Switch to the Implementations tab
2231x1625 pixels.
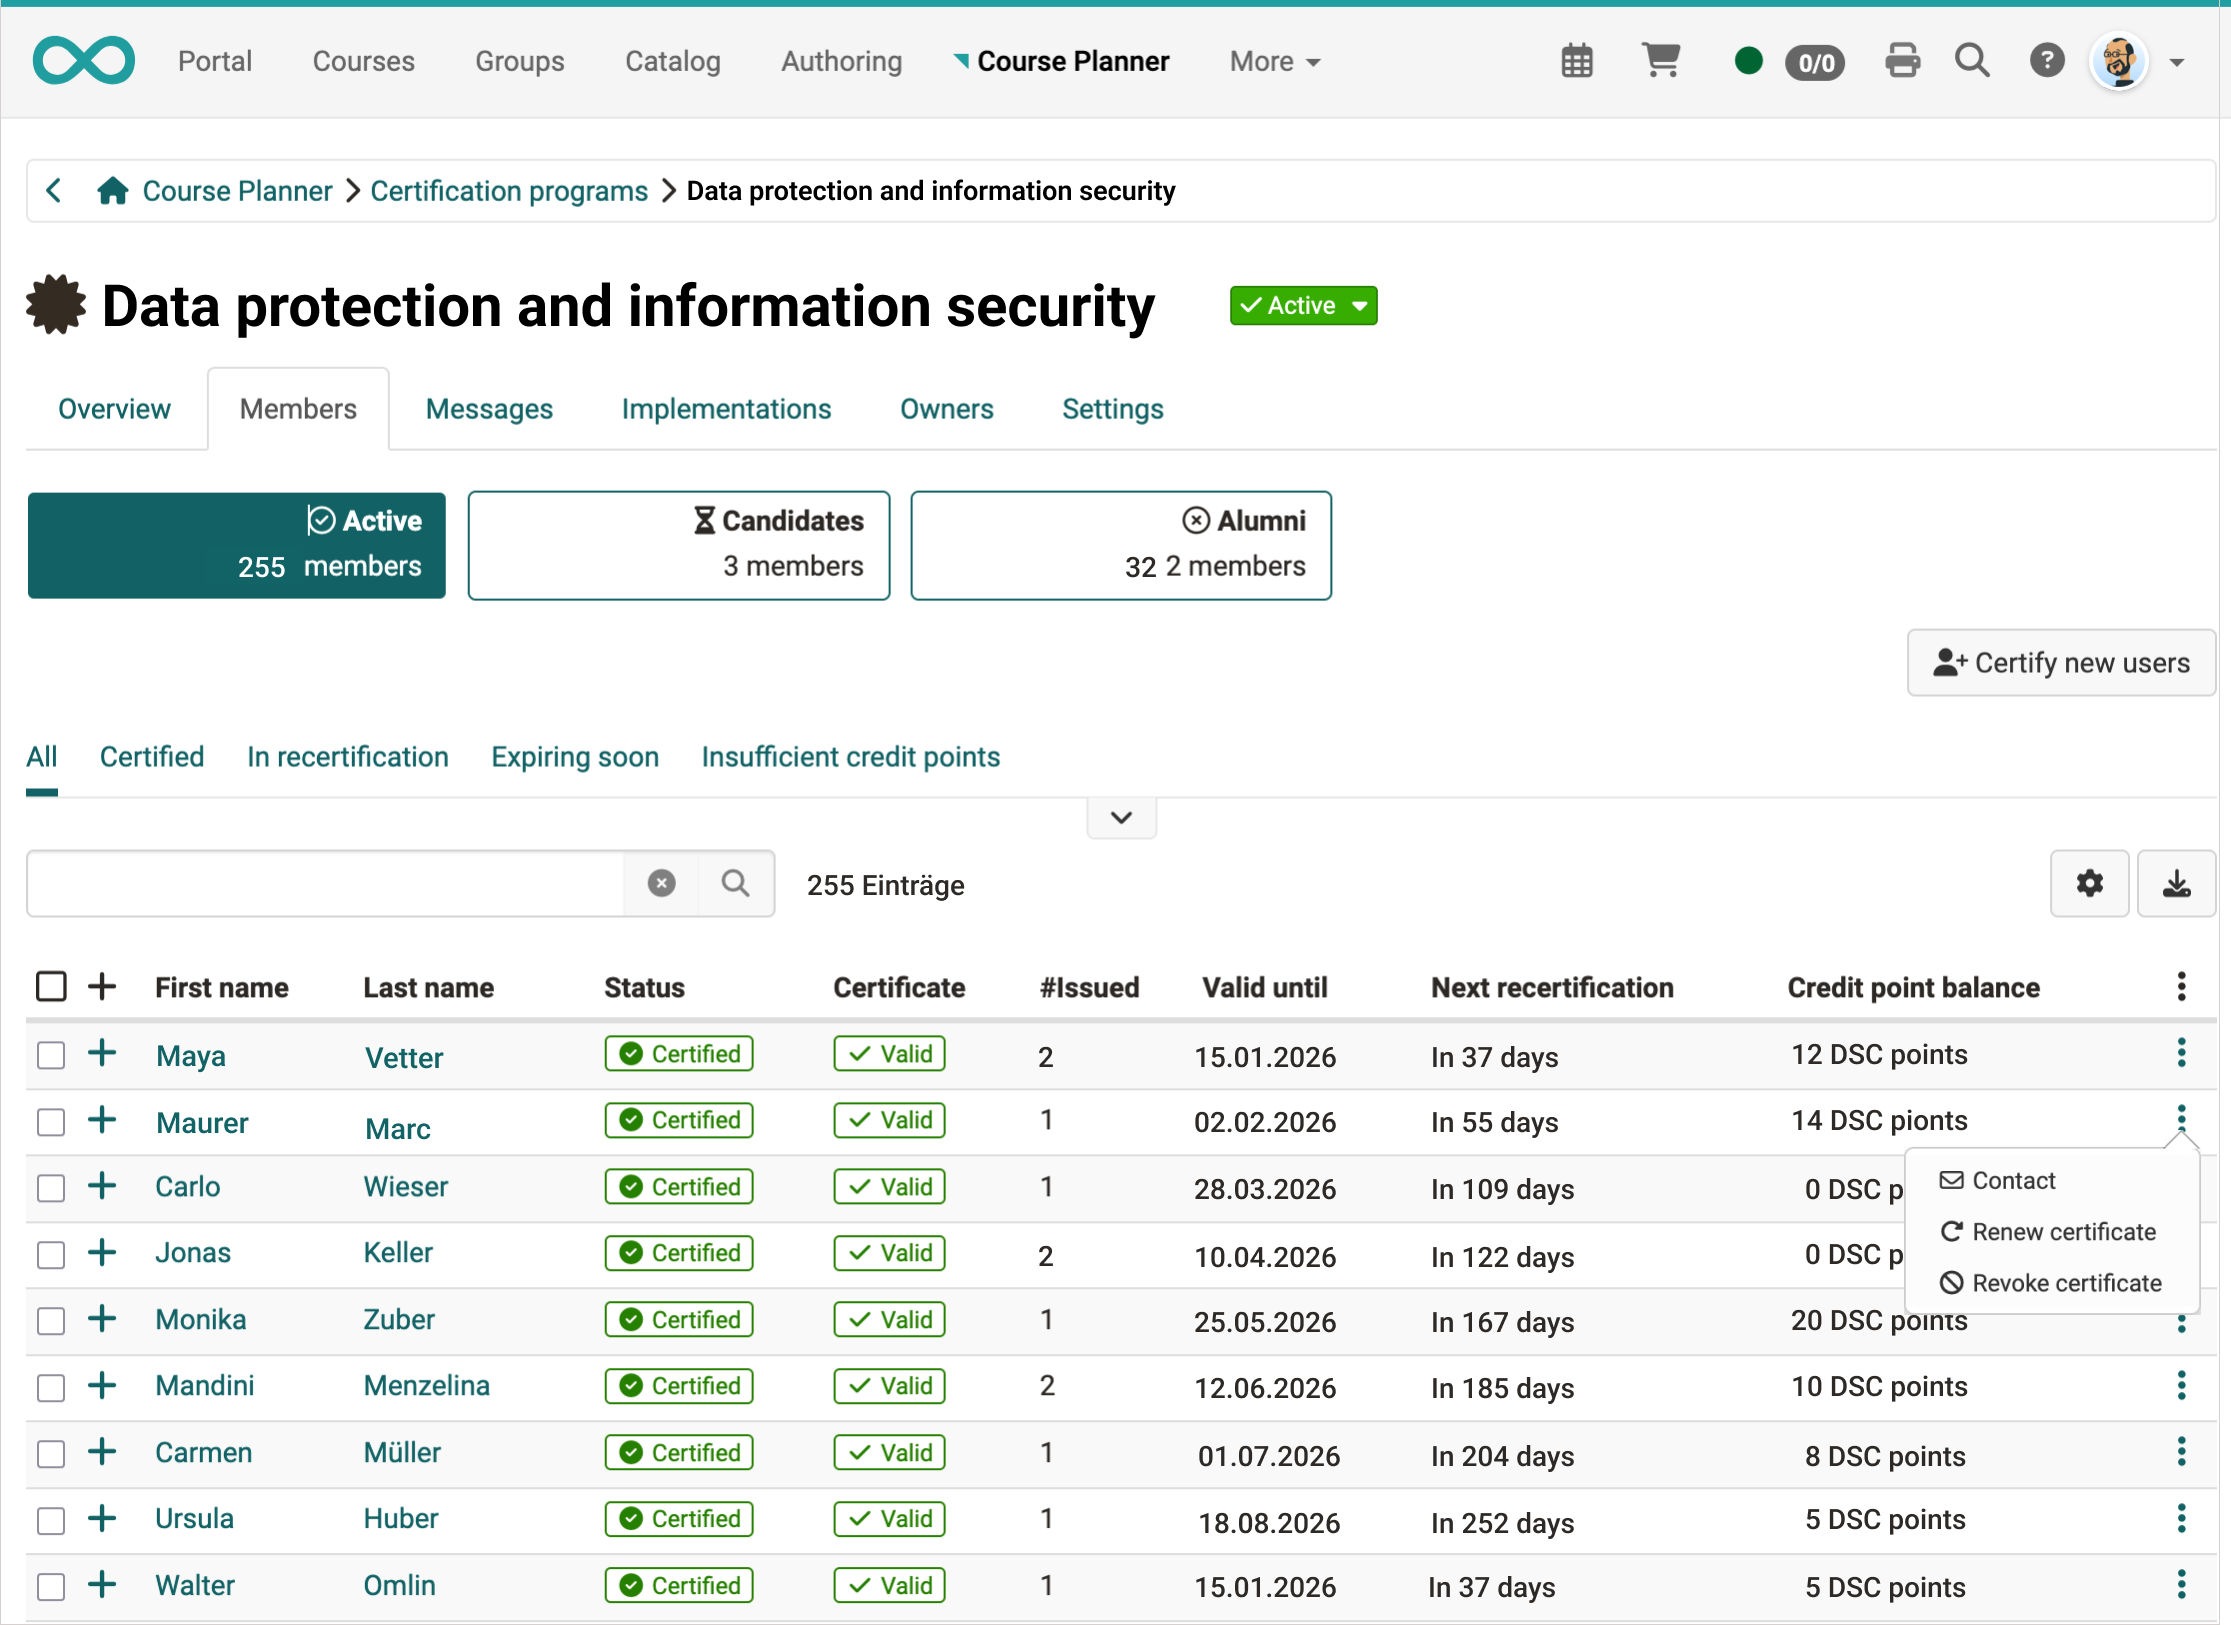726,409
